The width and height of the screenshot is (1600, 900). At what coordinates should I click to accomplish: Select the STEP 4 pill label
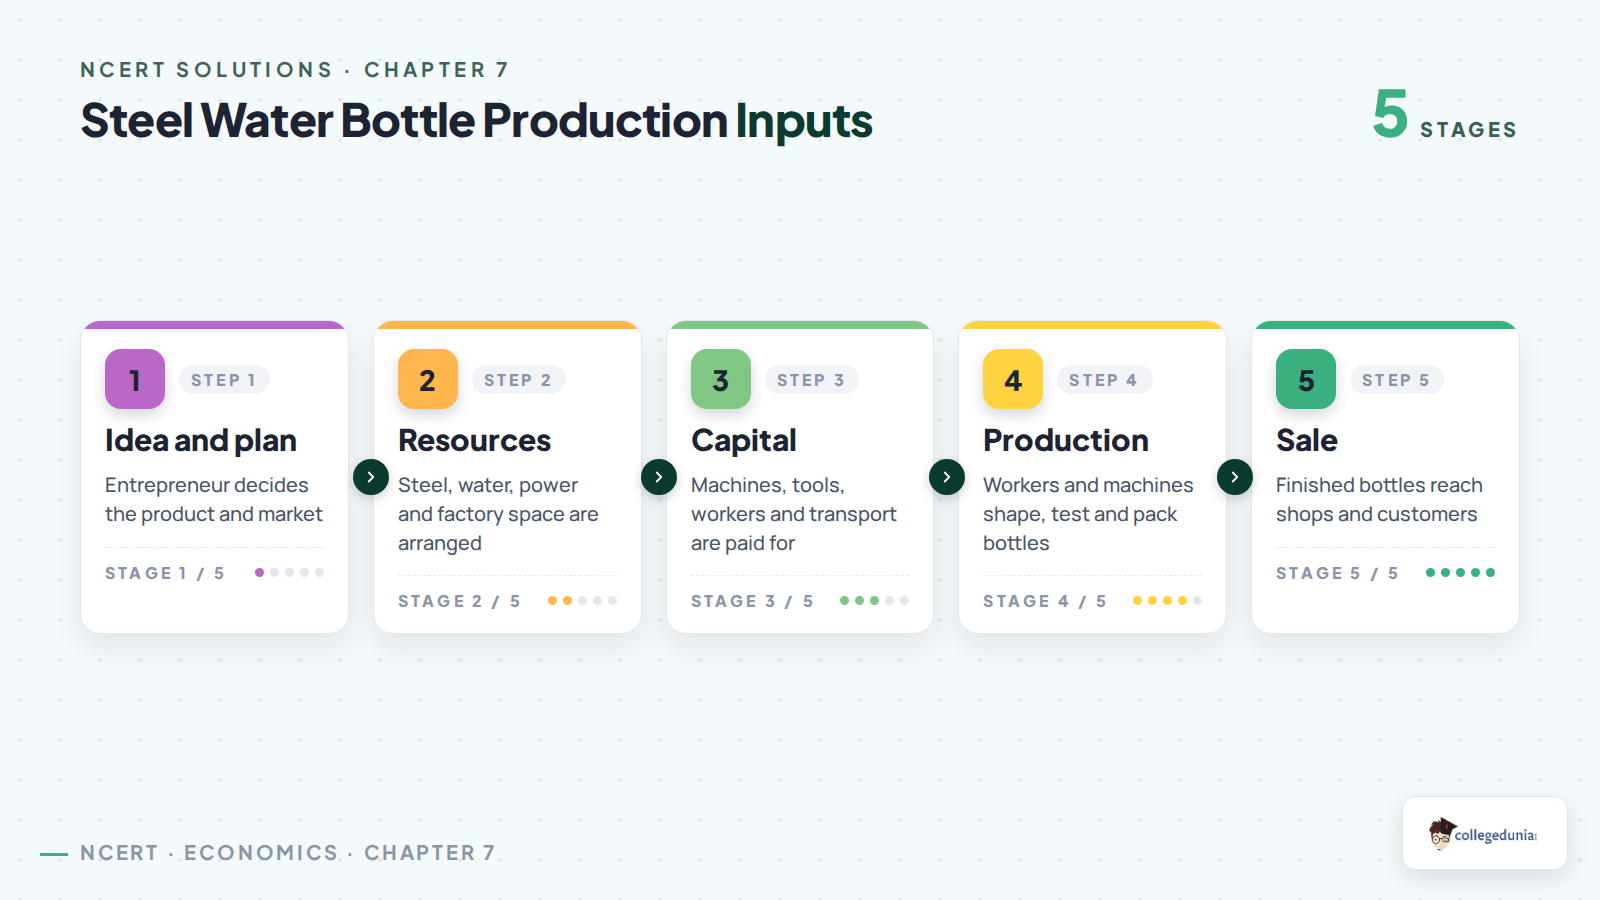[x=1103, y=380]
